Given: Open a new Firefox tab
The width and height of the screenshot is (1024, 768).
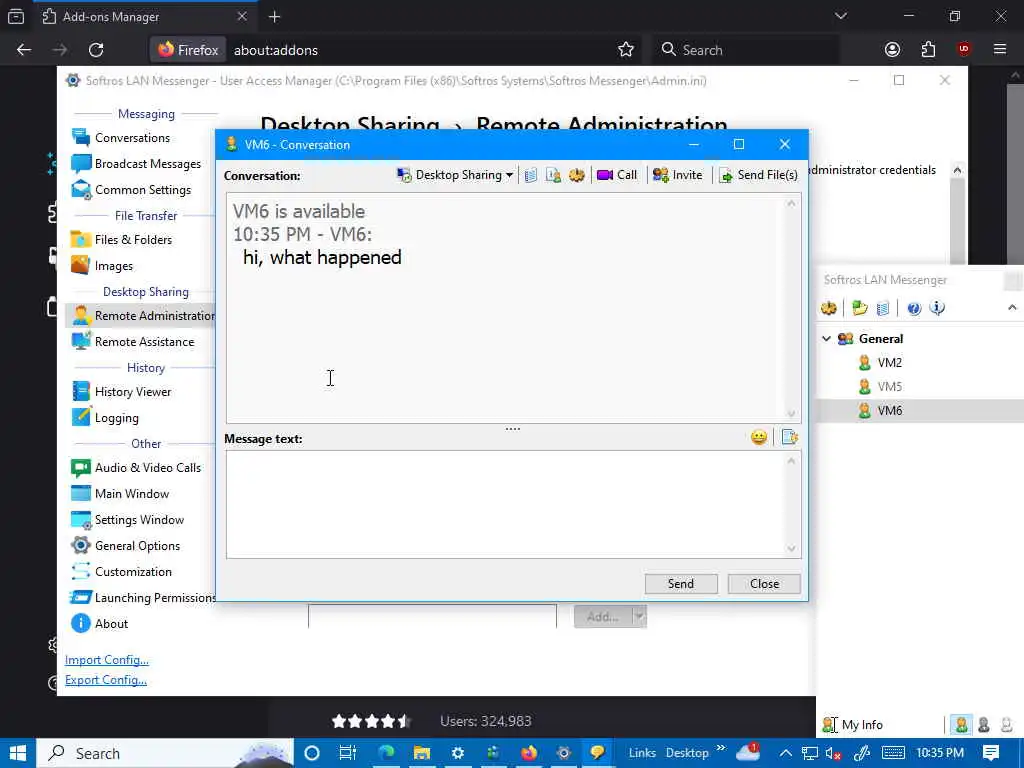Looking at the screenshot, I should [274, 17].
